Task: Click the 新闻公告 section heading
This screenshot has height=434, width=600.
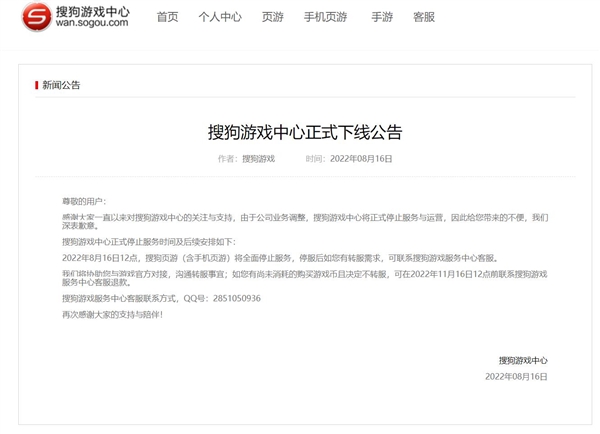Action: (x=61, y=85)
